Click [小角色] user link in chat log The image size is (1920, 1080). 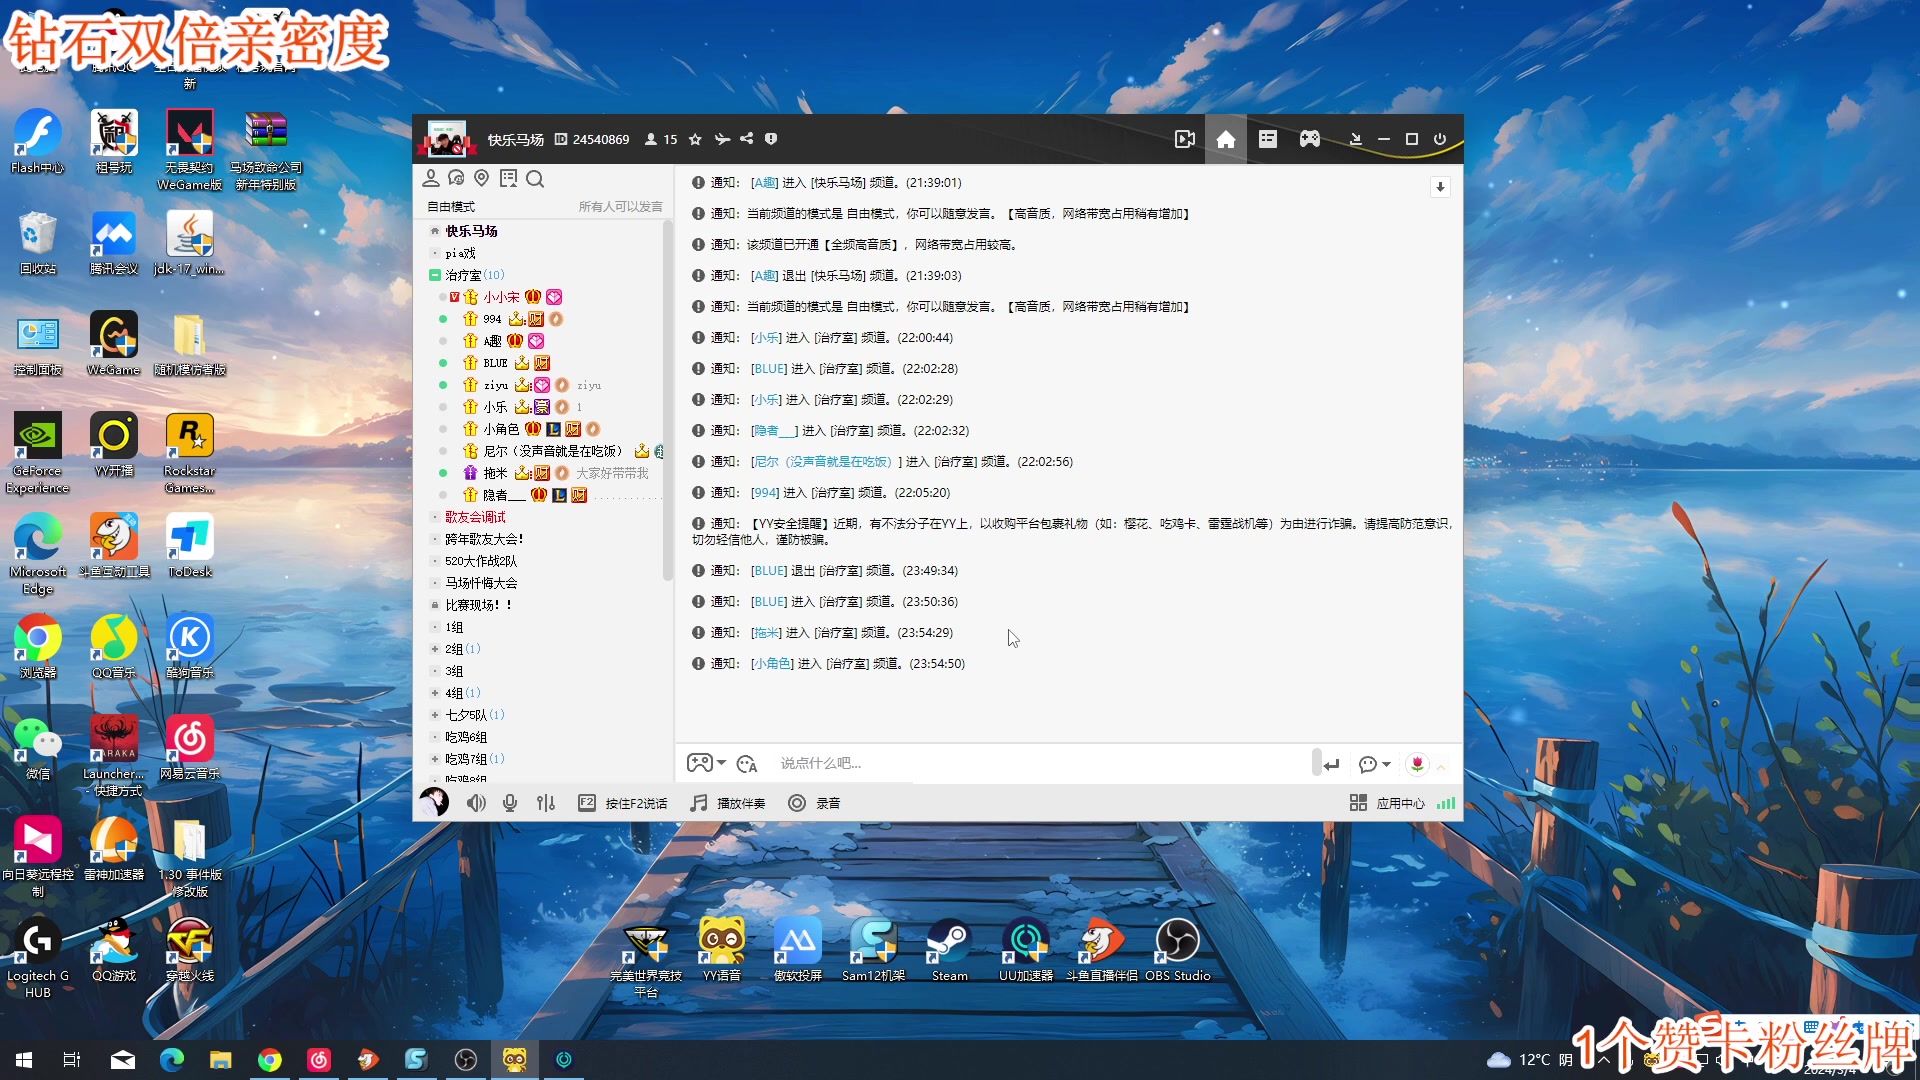tap(772, 664)
